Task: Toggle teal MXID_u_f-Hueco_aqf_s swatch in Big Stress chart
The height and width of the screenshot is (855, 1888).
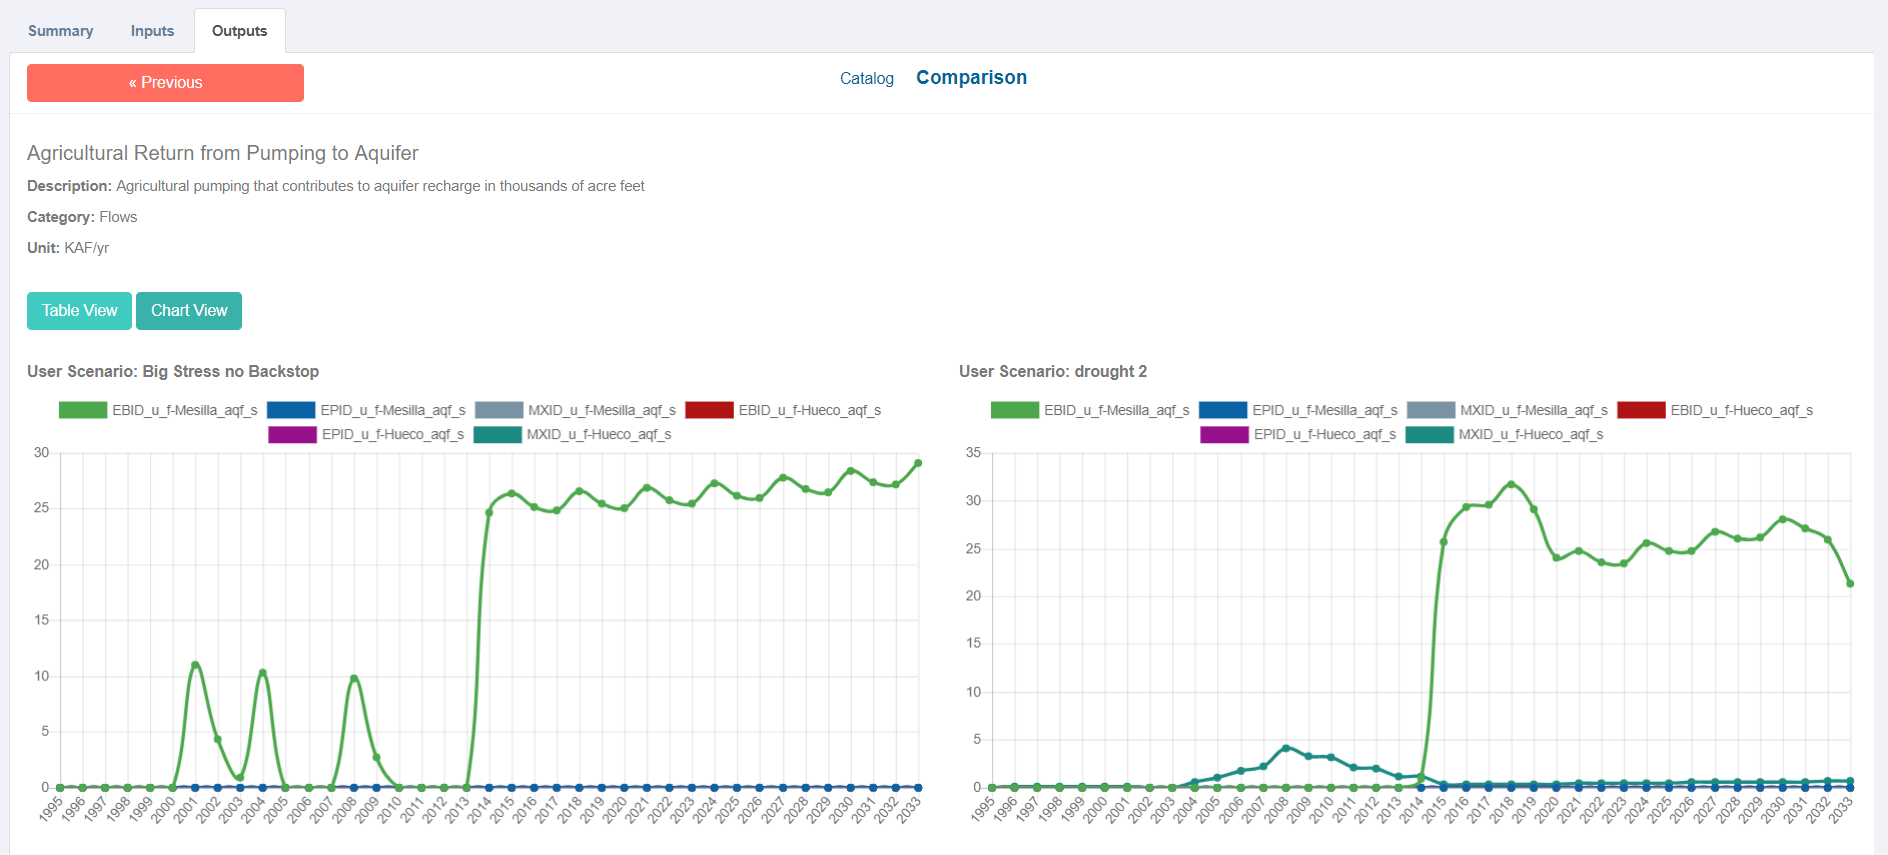Action: pos(497,434)
